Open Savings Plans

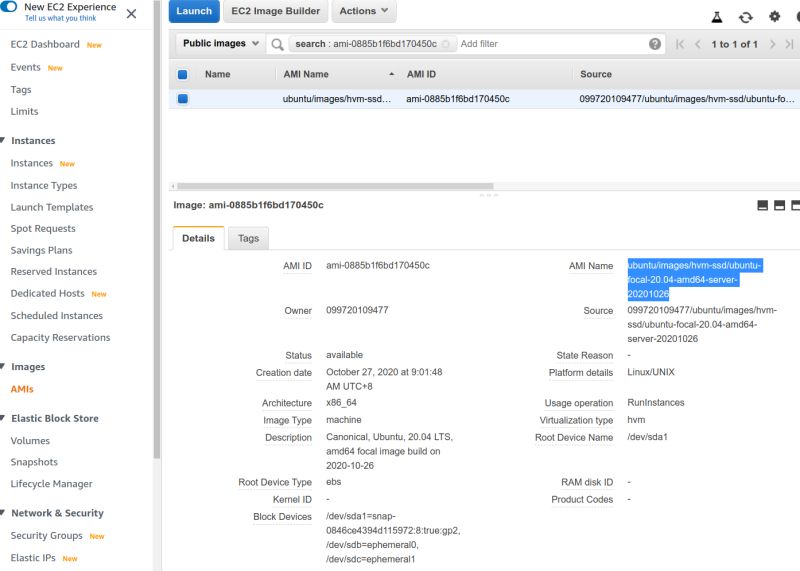click(41, 251)
